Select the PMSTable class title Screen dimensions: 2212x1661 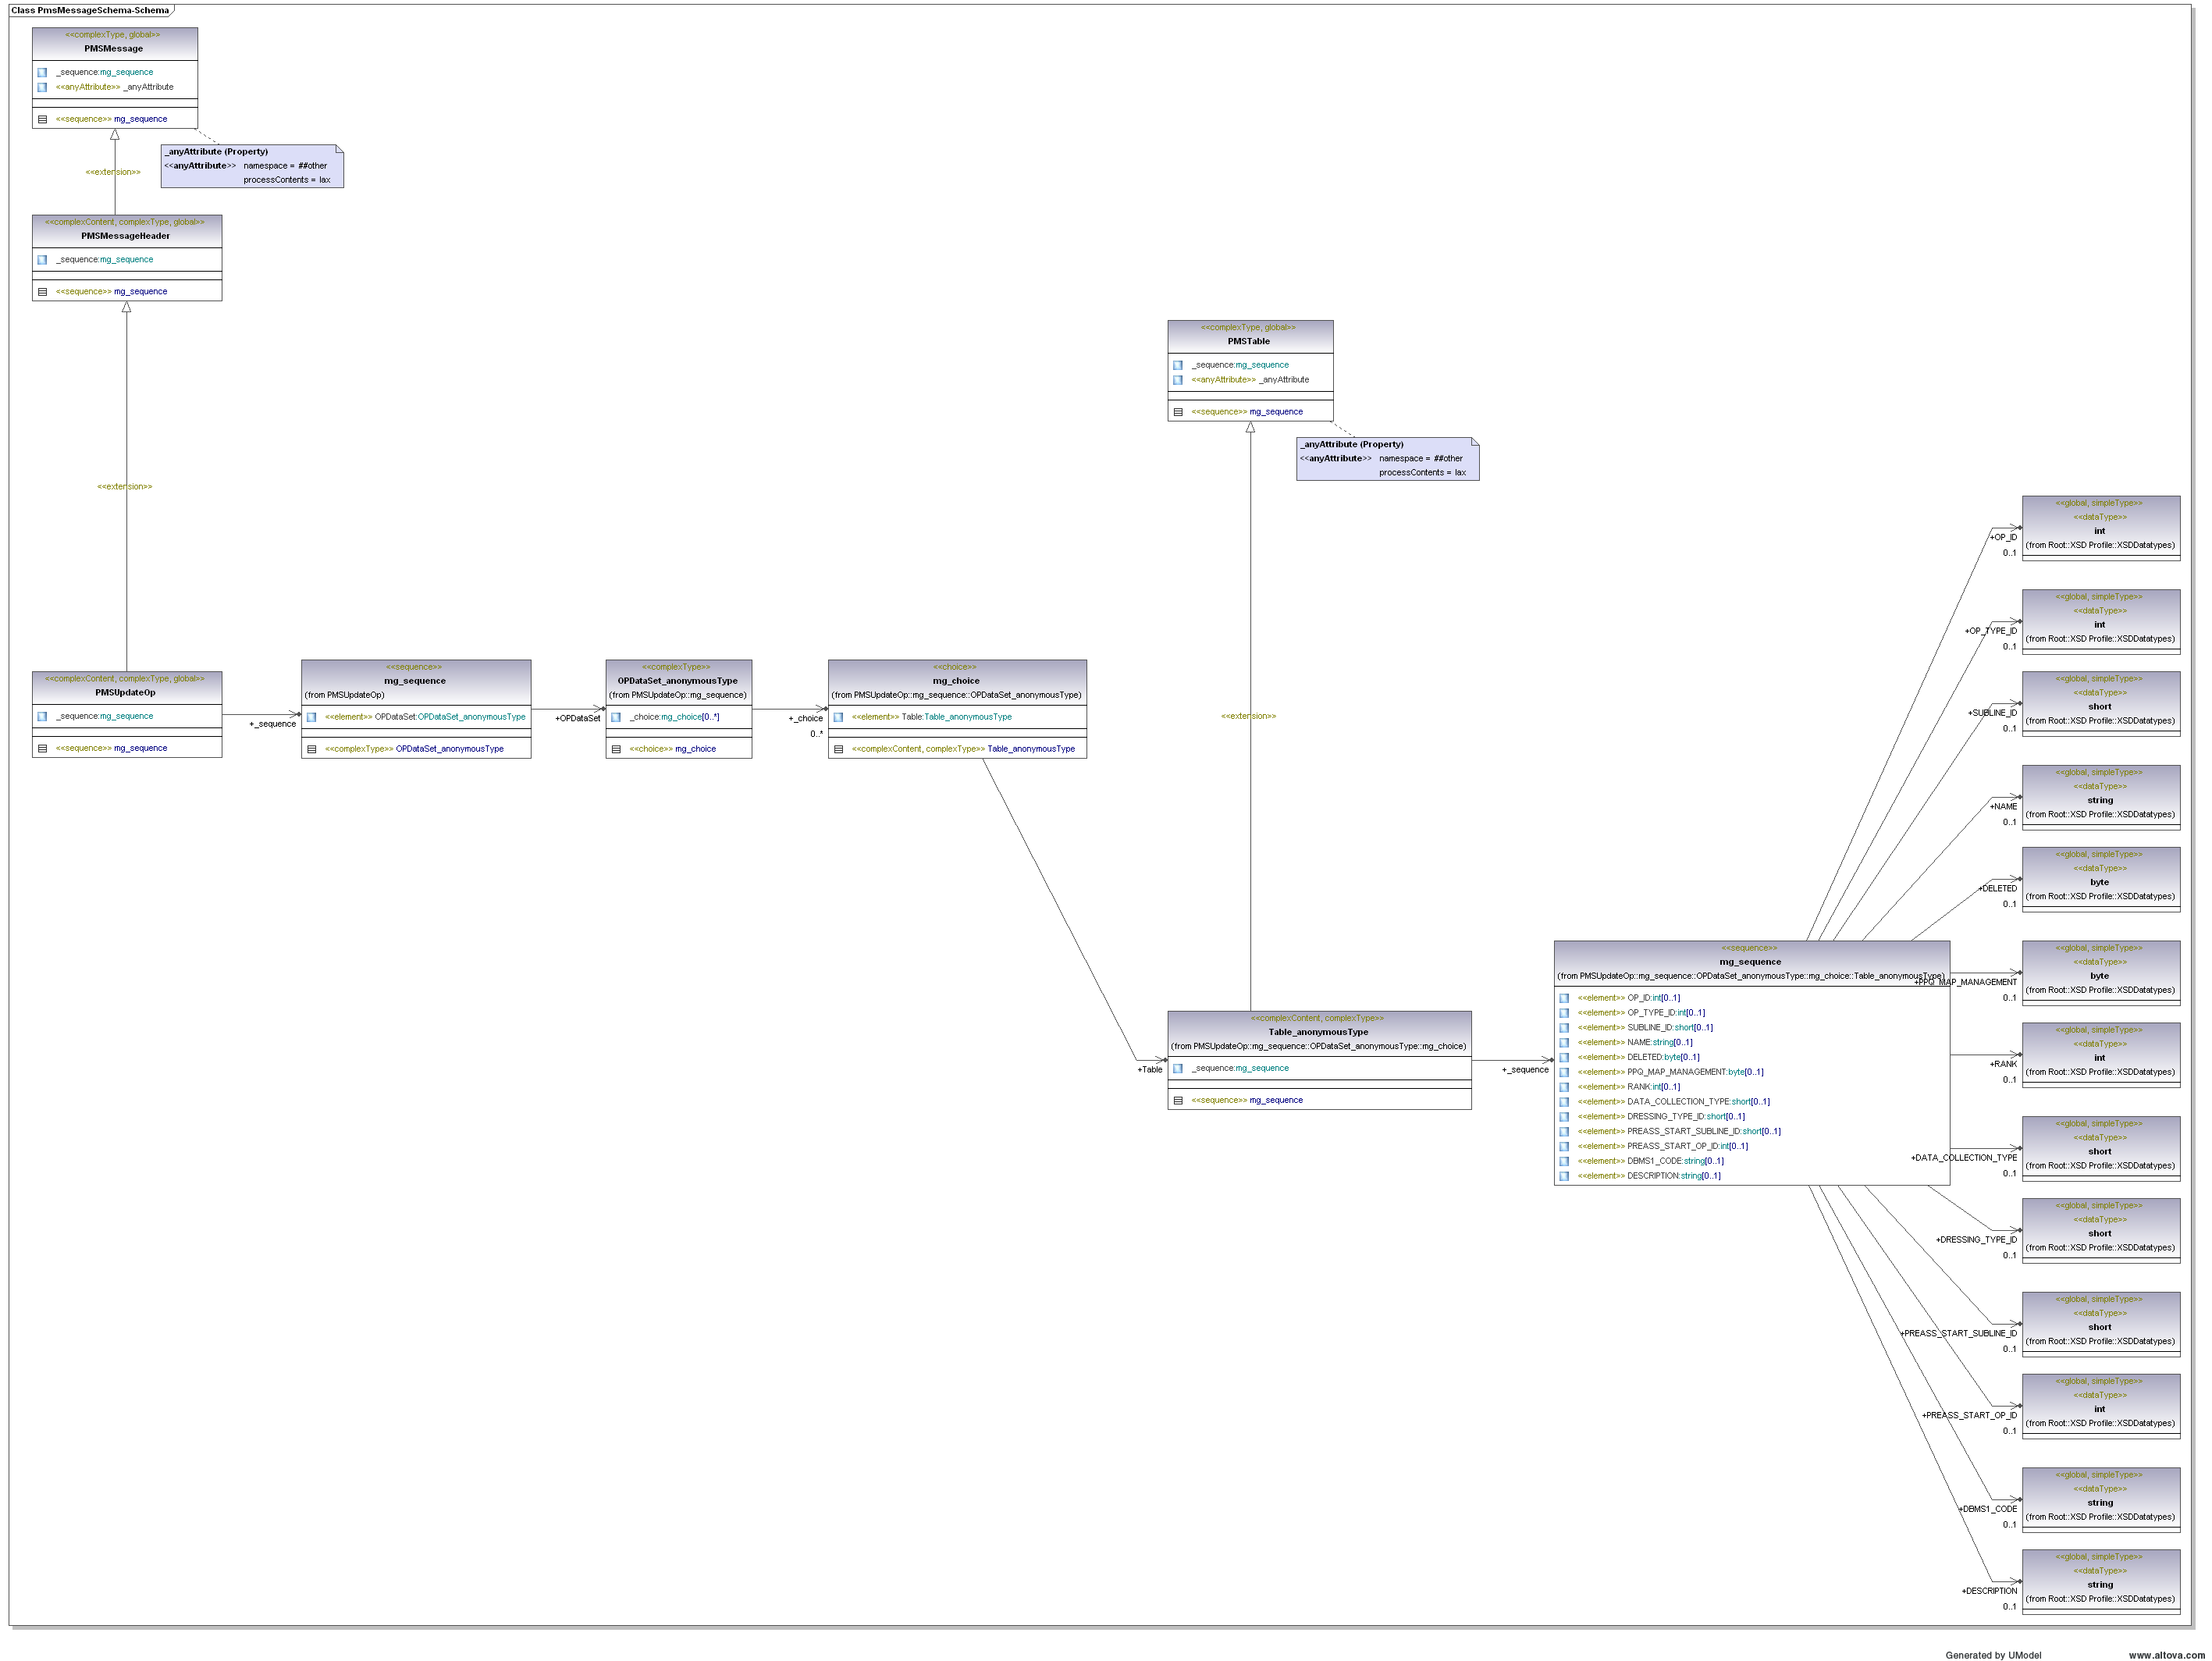pyautogui.click(x=1249, y=341)
